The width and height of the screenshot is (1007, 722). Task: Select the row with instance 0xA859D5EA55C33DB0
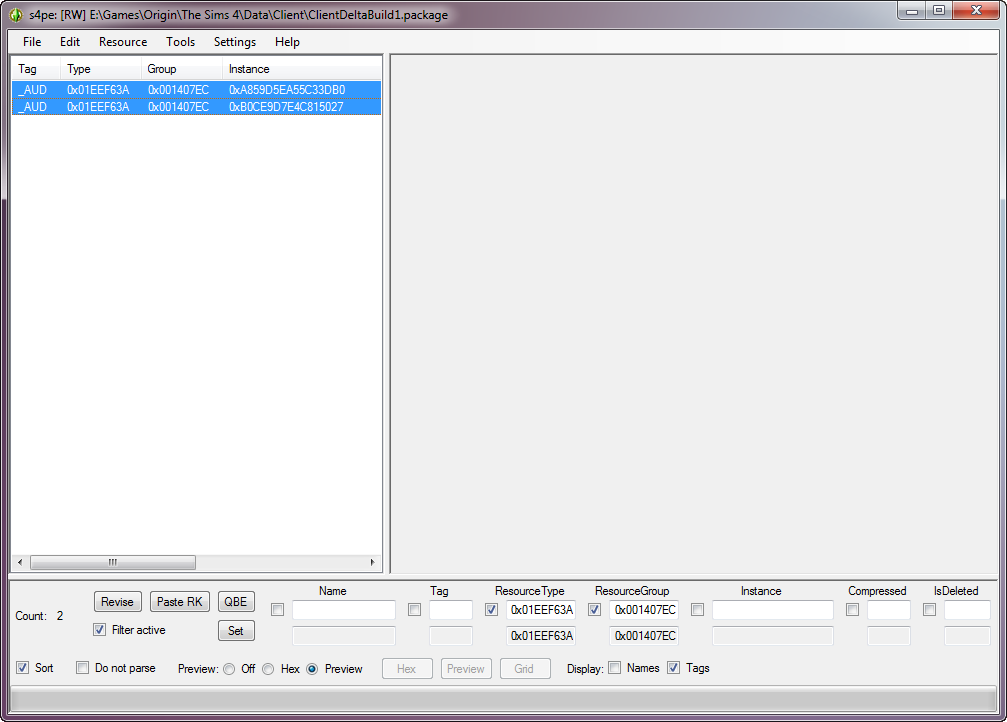(x=197, y=90)
